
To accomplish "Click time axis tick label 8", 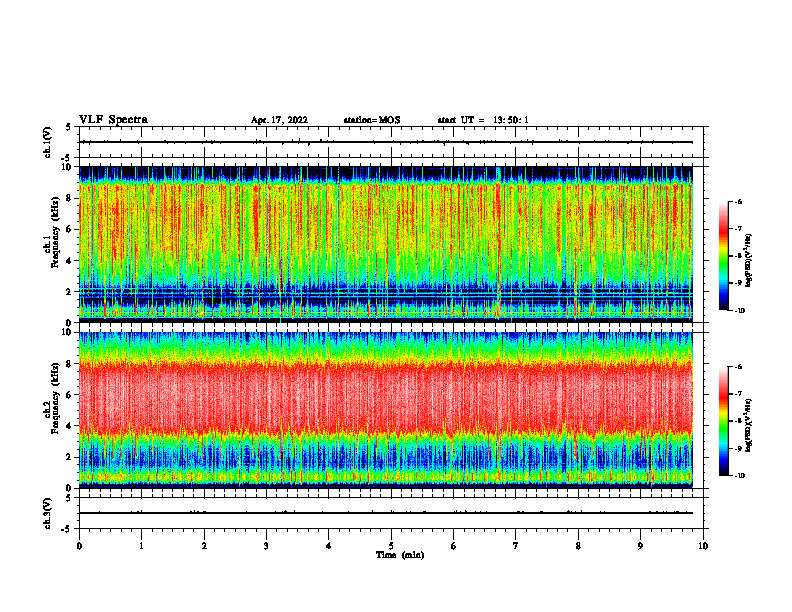I will (578, 546).
